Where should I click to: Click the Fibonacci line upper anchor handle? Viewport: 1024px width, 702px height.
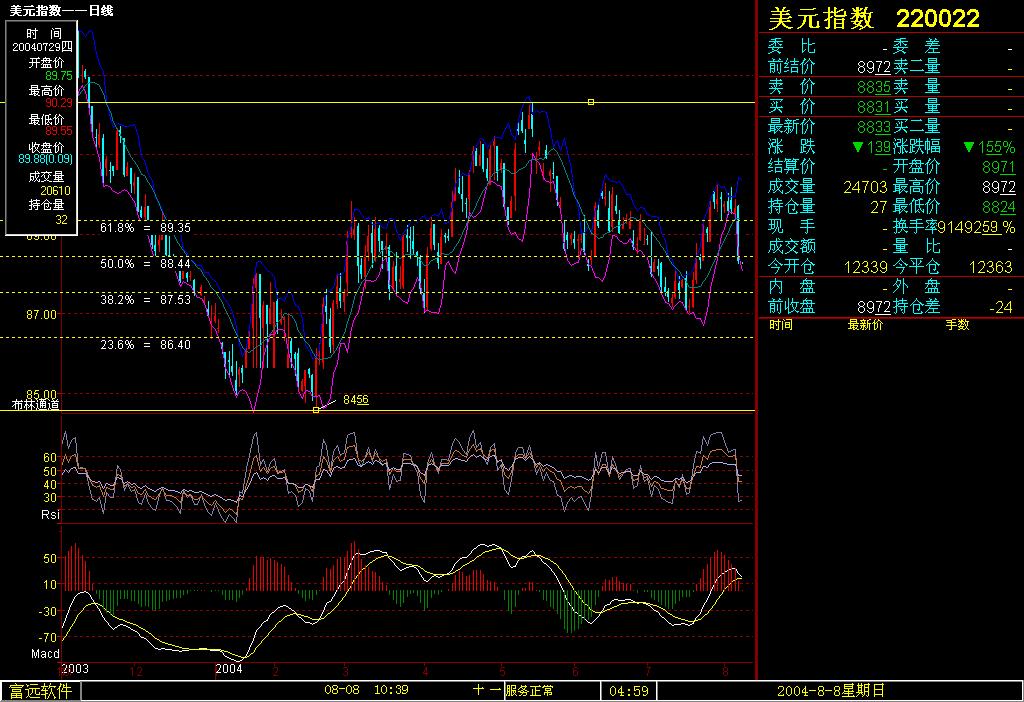pos(591,102)
